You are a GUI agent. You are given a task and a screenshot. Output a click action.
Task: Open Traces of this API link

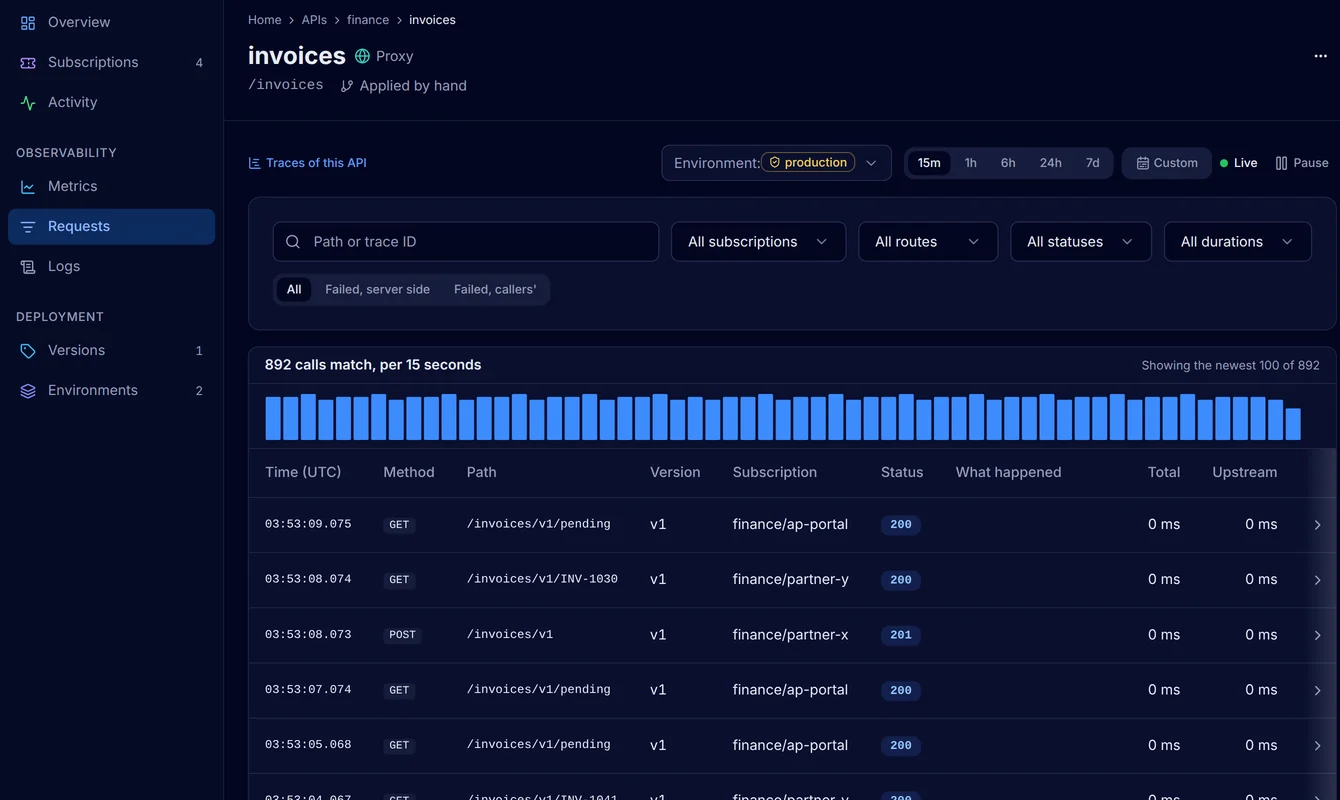tap(307, 163)
